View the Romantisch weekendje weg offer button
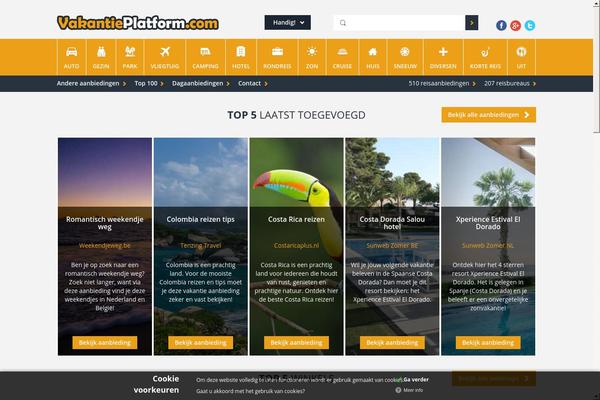 tap(104, 343)
